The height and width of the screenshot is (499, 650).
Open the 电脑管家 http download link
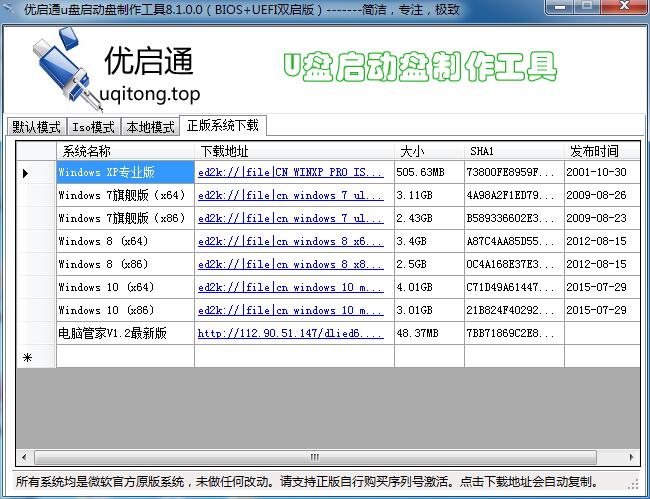(291, 334)
